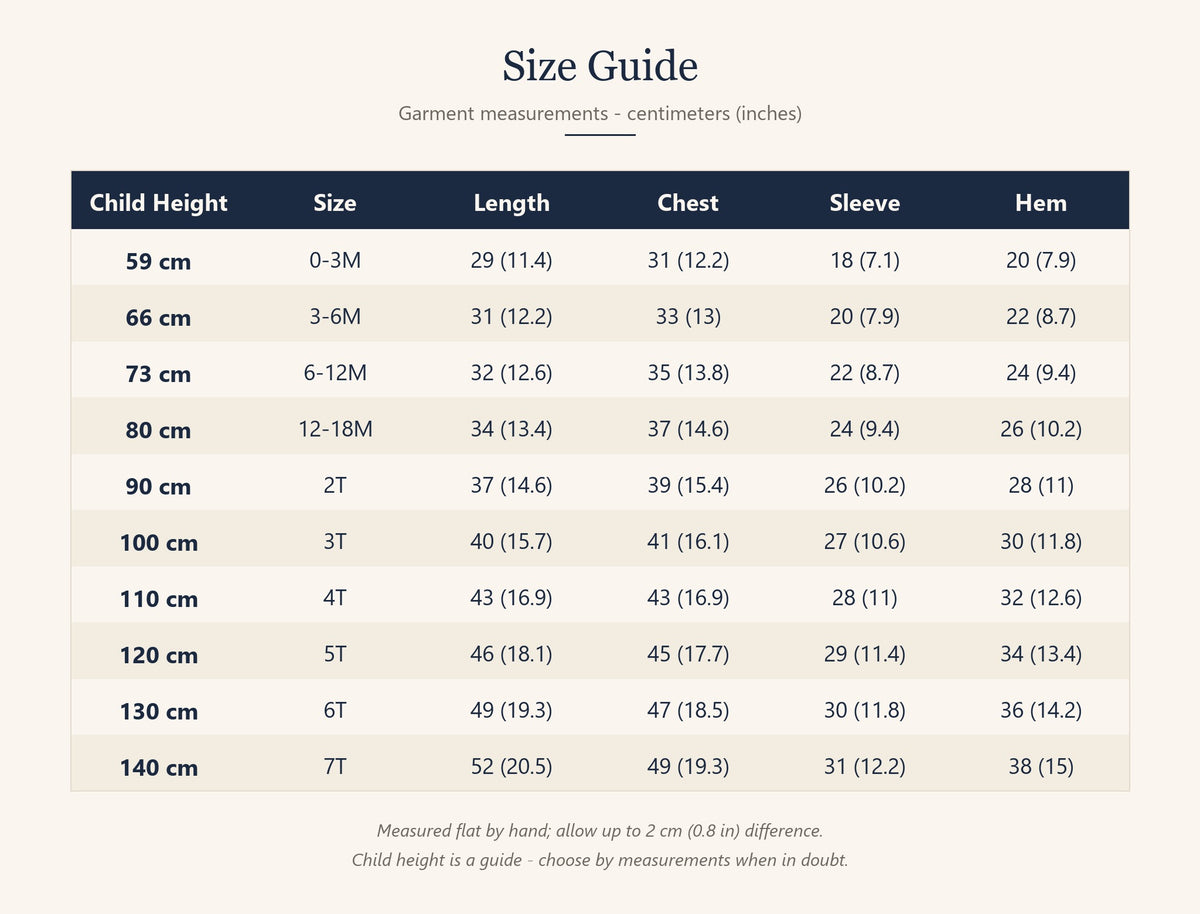Click Hem value 36 (14.2)
Screen dimensions: 1200x914
1041,709
